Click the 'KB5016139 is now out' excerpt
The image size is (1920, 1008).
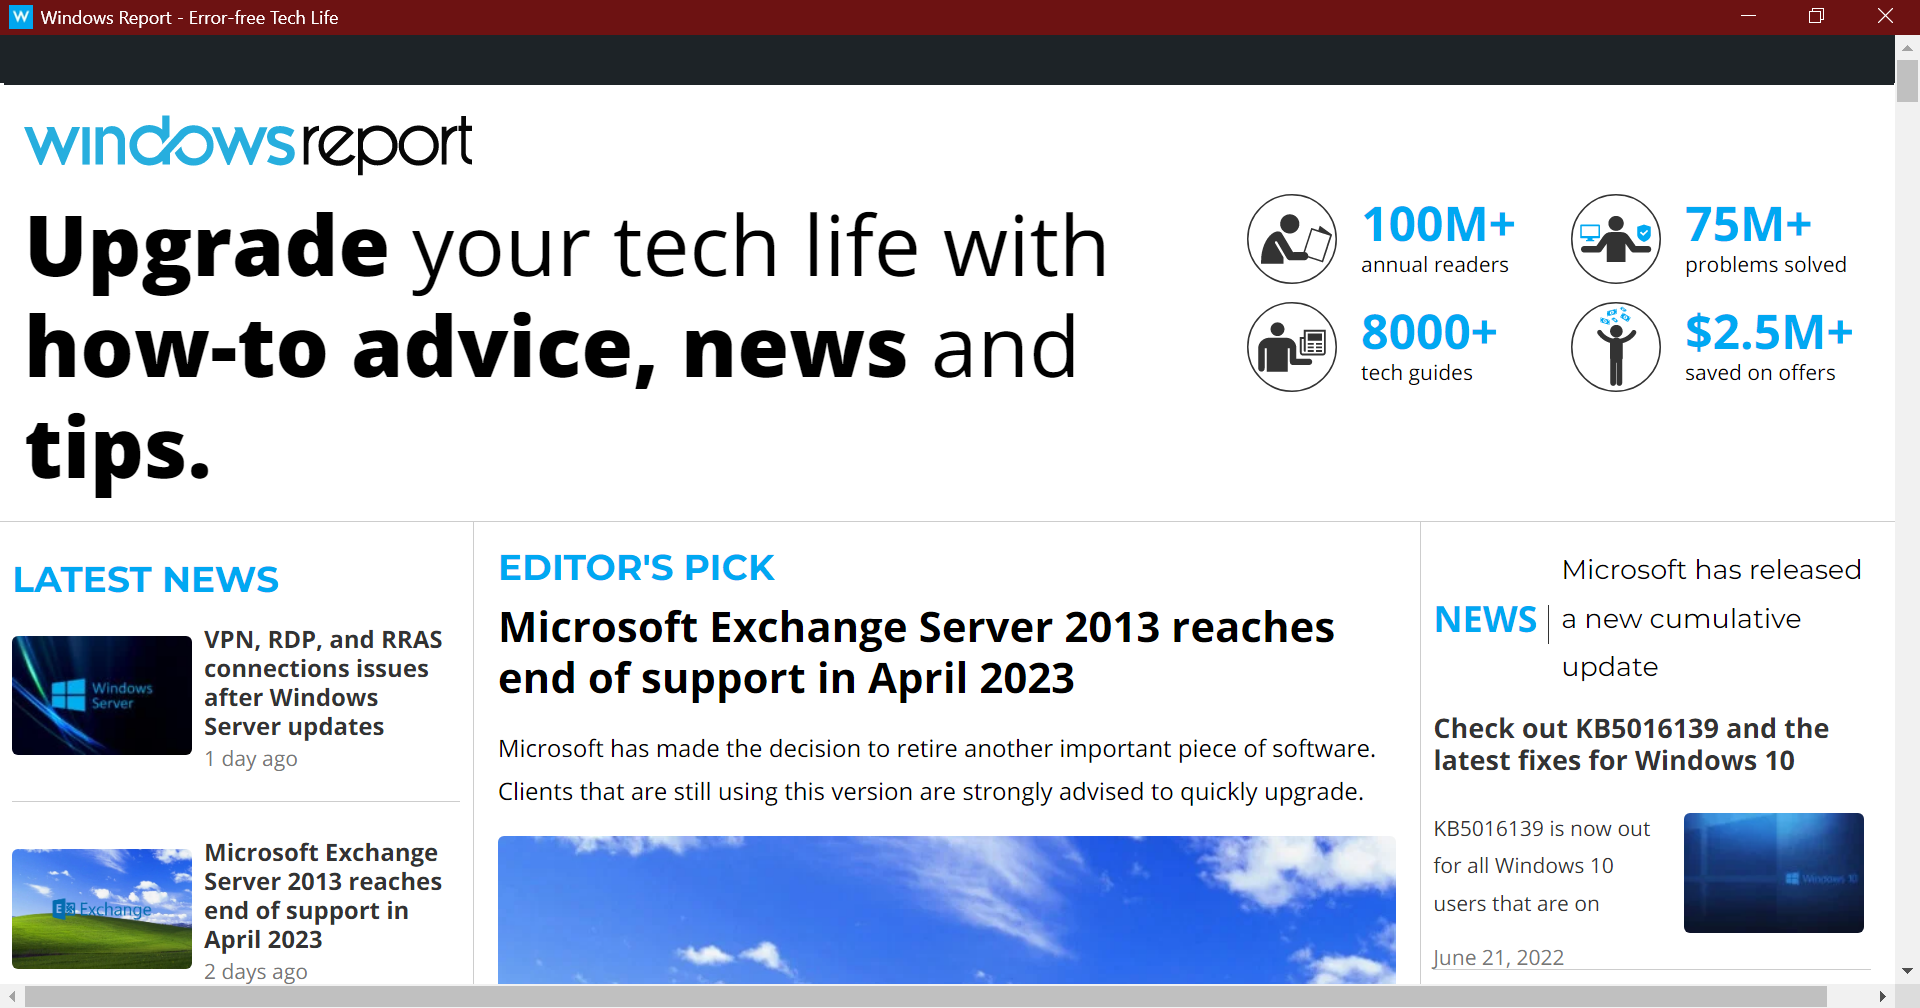(1542, 866)
